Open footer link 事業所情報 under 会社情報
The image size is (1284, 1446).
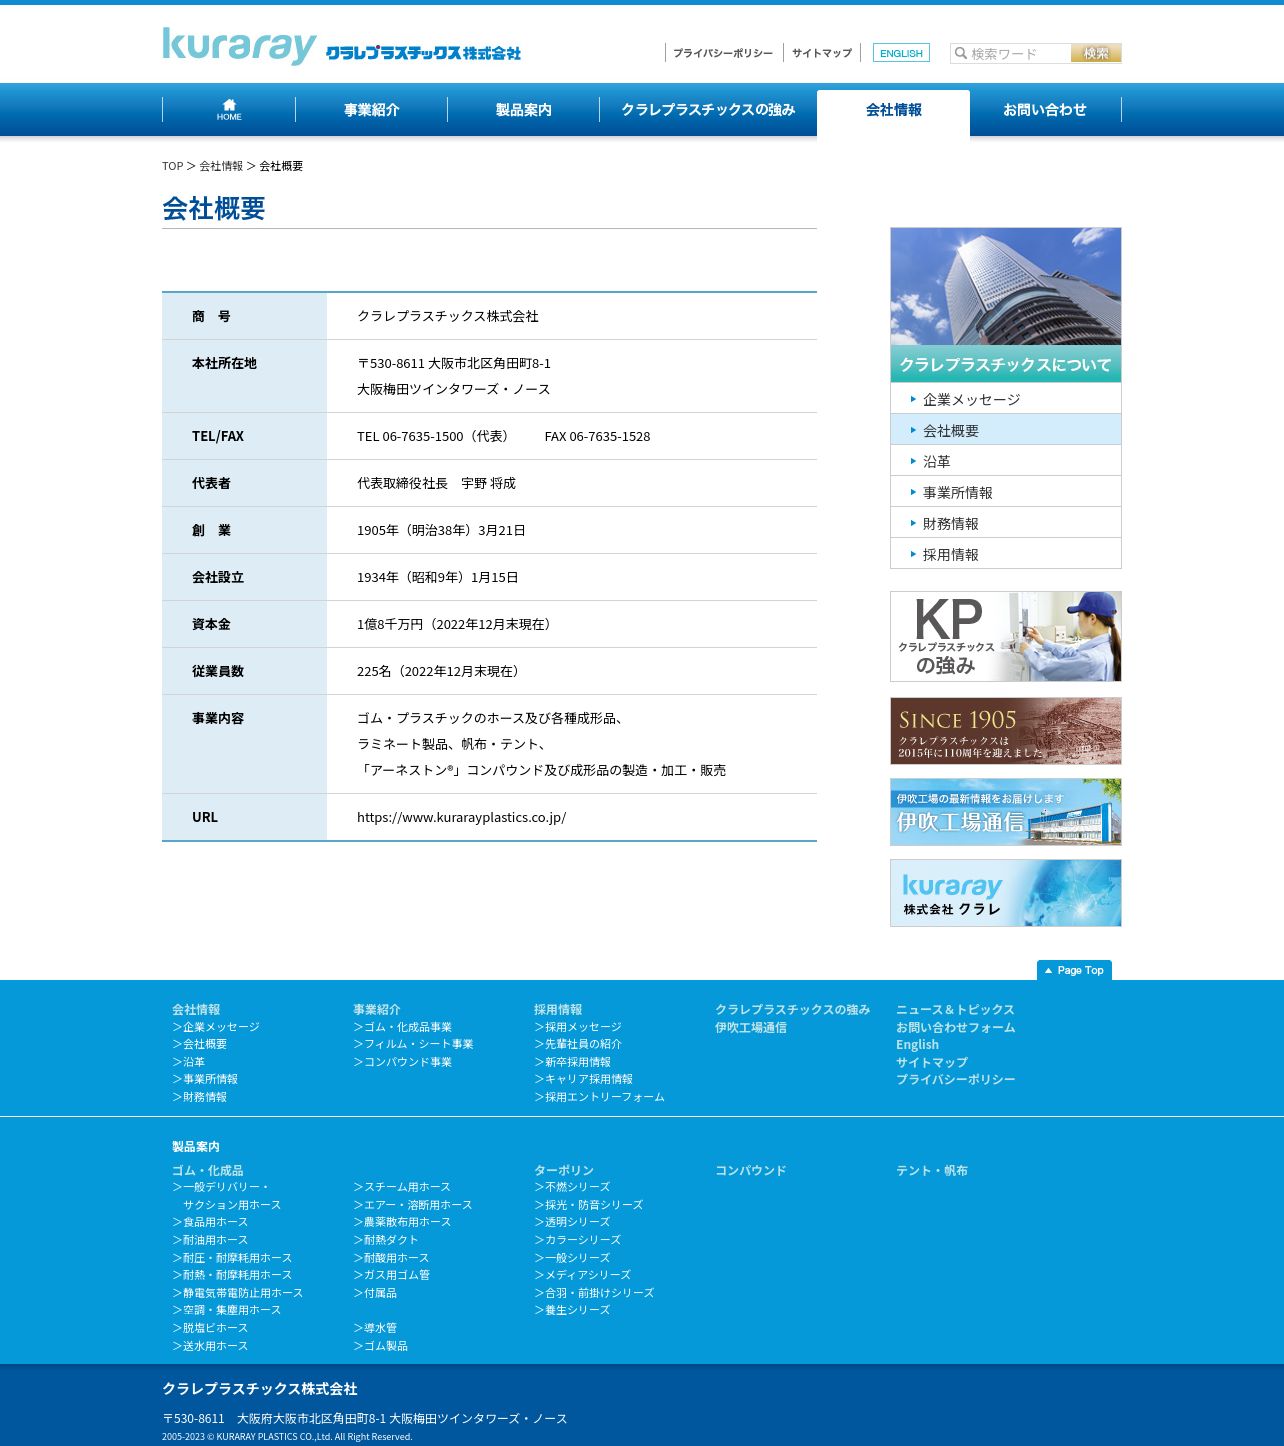pos(205,1079)
